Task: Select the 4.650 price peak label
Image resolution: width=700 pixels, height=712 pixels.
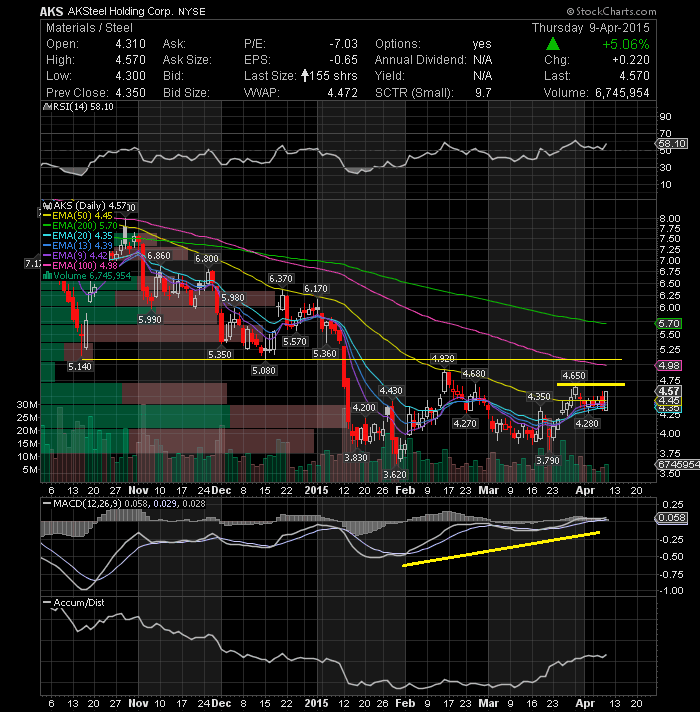Action: [x=574, y=376]
